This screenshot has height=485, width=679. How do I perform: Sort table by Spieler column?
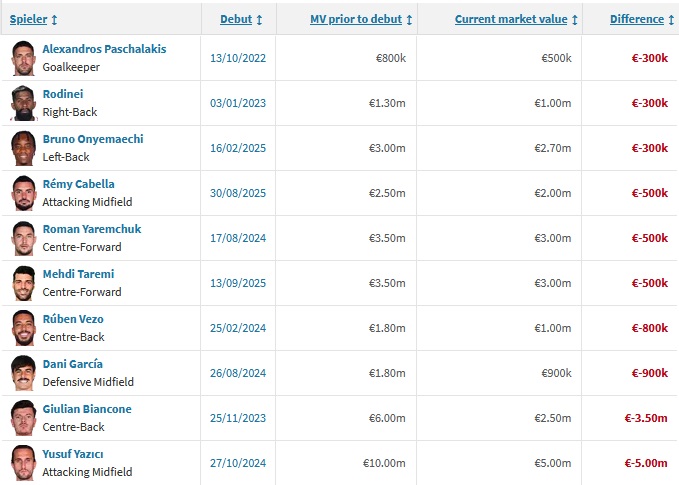pyautogui.click(x=33, y=19)
